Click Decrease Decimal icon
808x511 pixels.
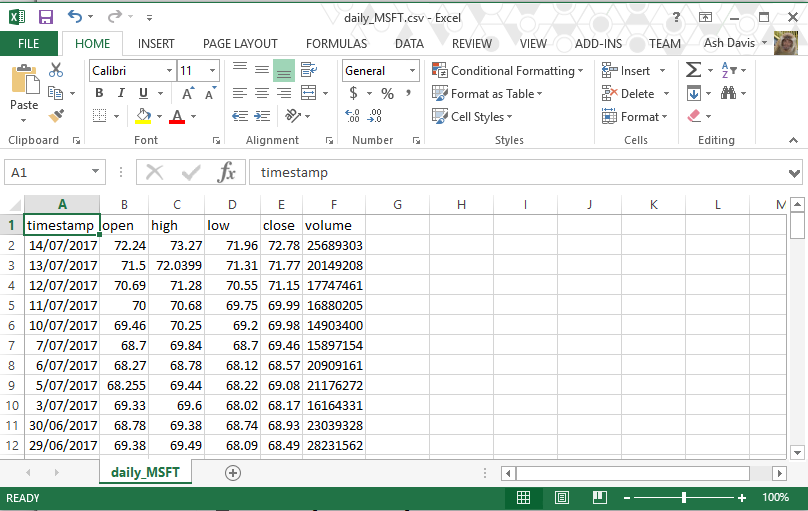pos(375,116)
